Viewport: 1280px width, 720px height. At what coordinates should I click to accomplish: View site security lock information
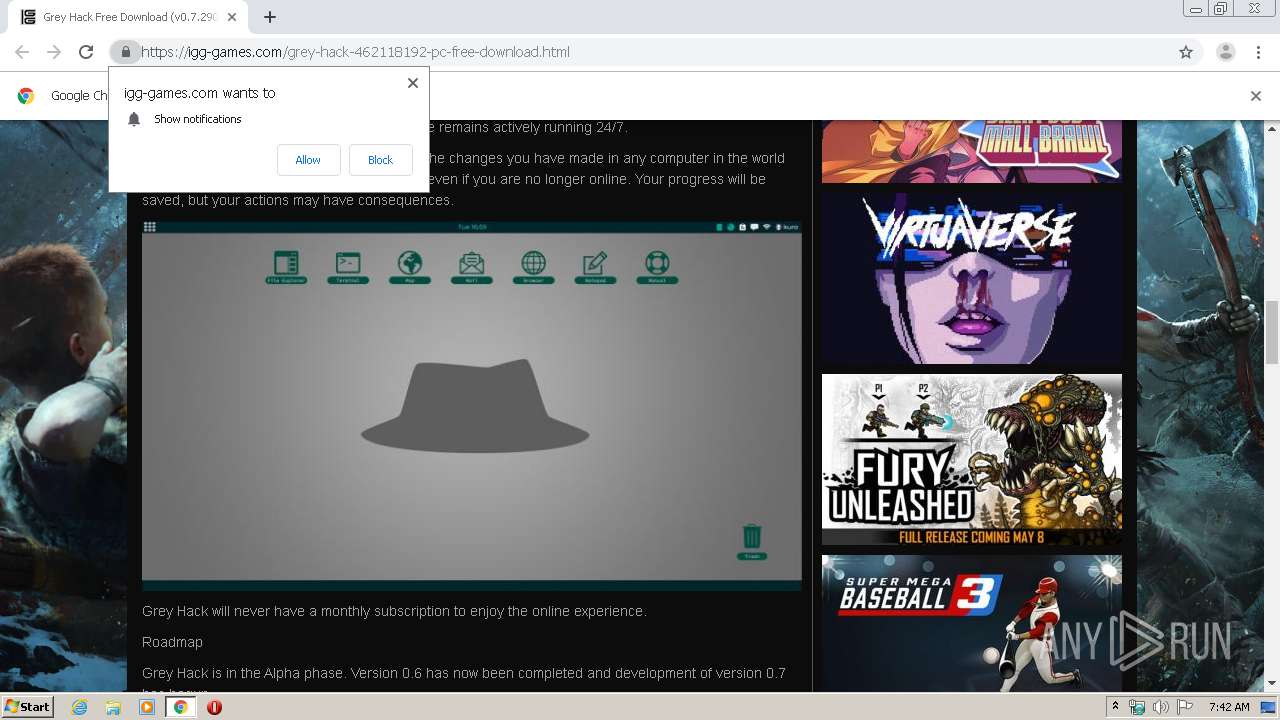click(x=125, y=52)
